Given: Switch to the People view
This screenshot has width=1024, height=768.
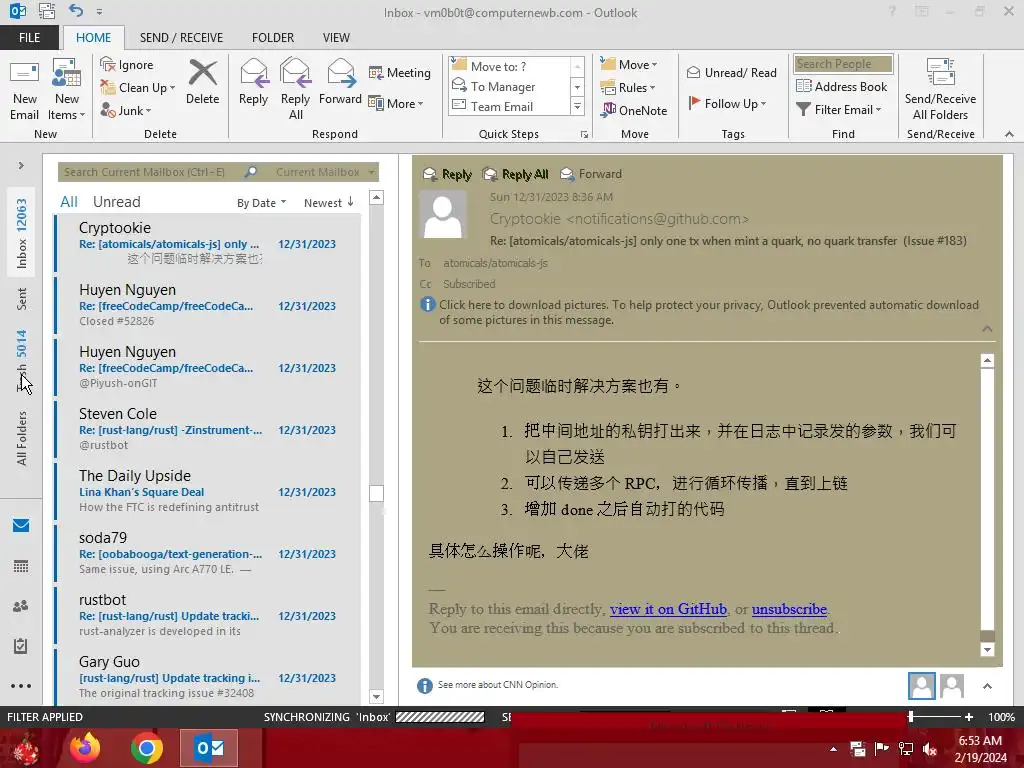Looking at the screenshot, I should click(21, 606).
